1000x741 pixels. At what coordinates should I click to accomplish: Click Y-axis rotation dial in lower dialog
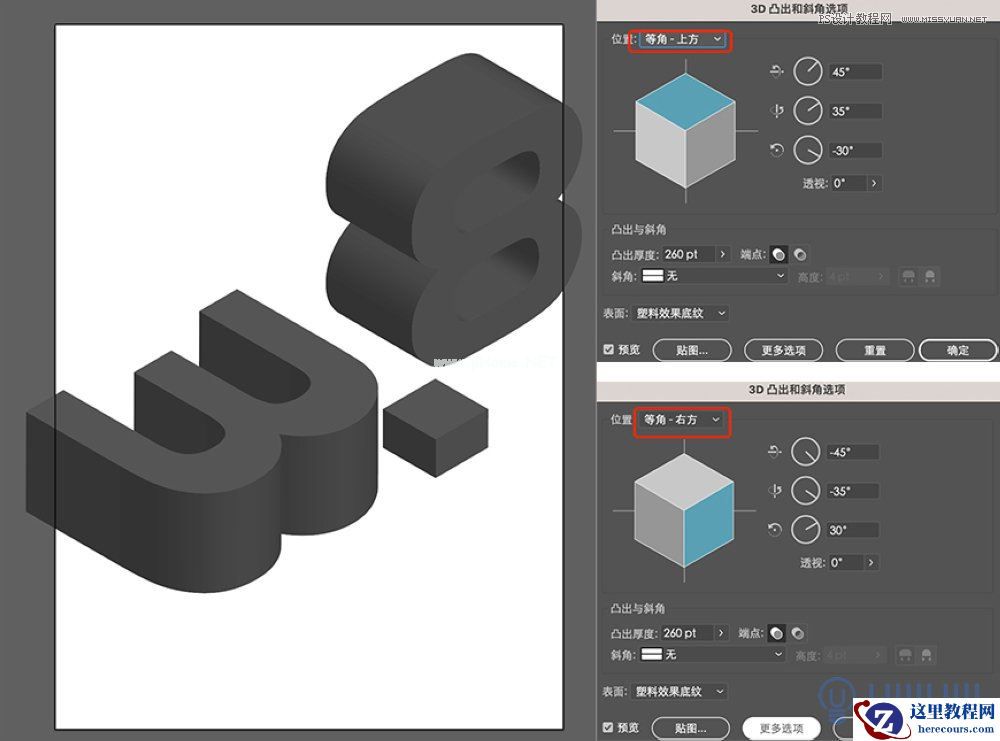tap(805, 491)
